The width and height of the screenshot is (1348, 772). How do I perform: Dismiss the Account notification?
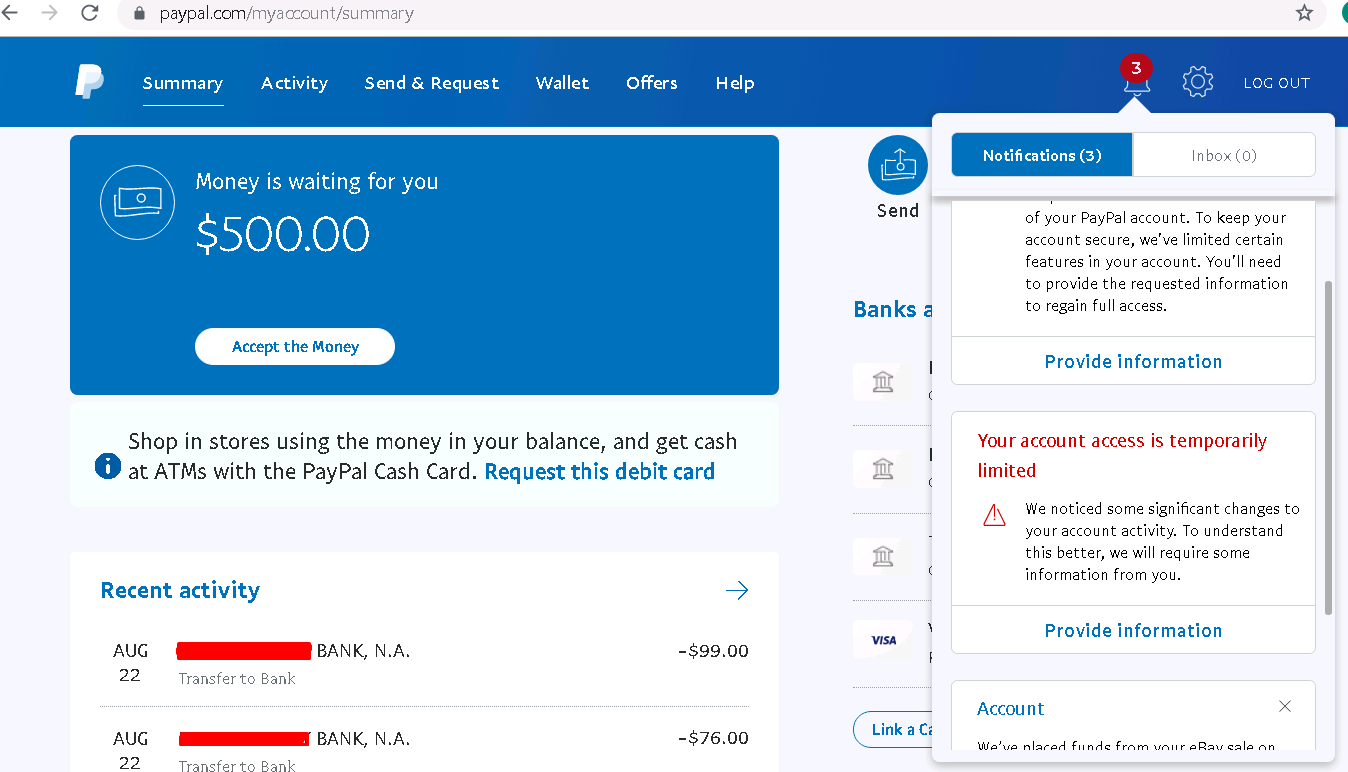1285,707
